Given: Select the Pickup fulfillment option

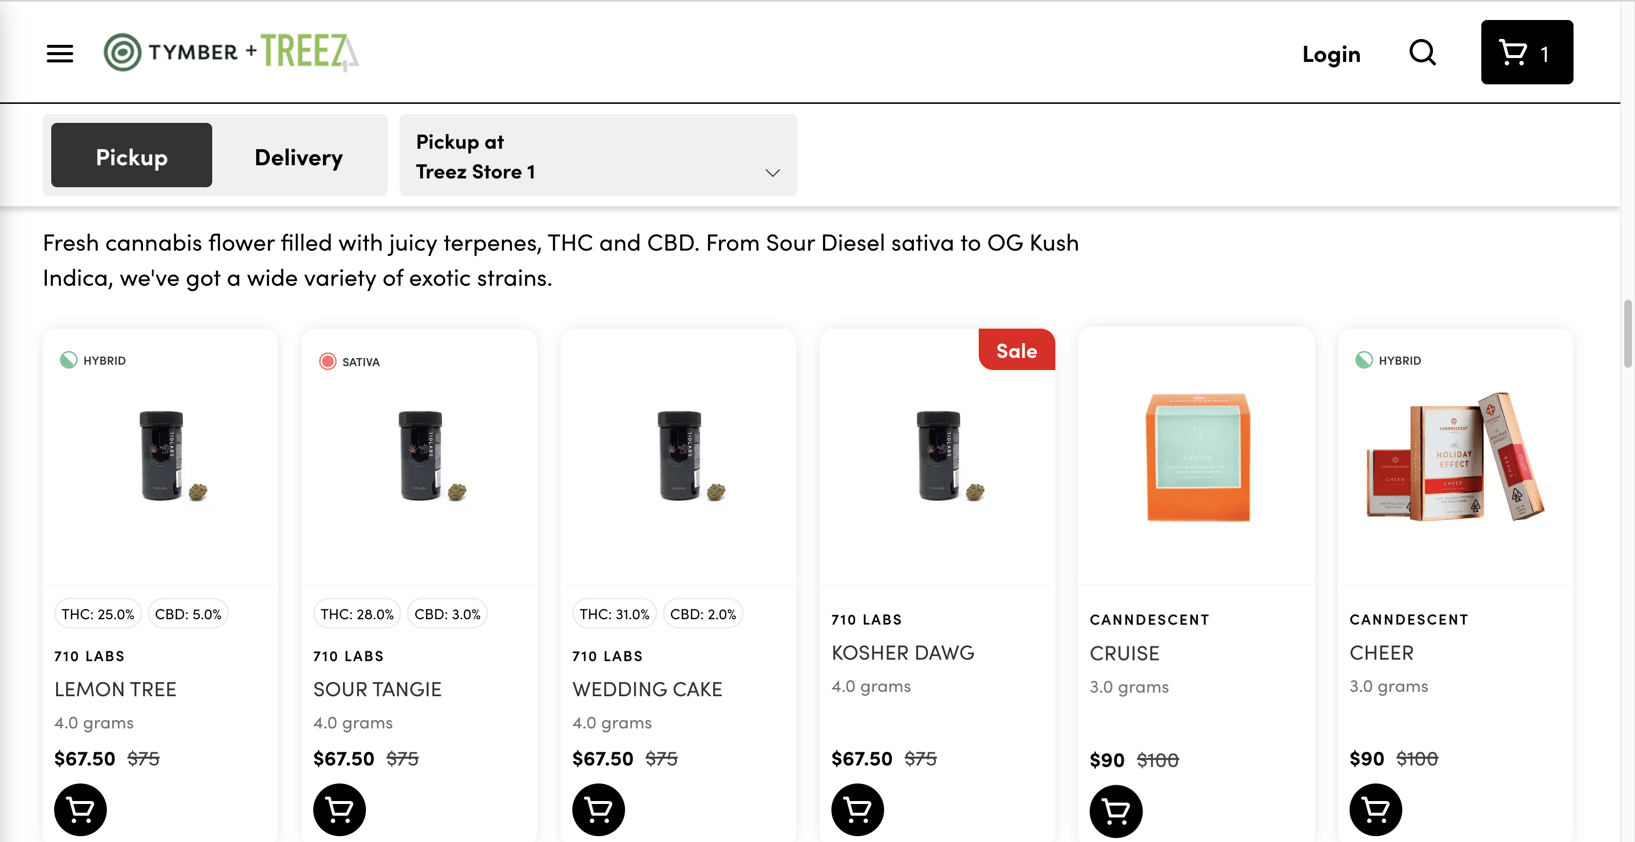Looking at the screenshot, I should click(130, 155).
